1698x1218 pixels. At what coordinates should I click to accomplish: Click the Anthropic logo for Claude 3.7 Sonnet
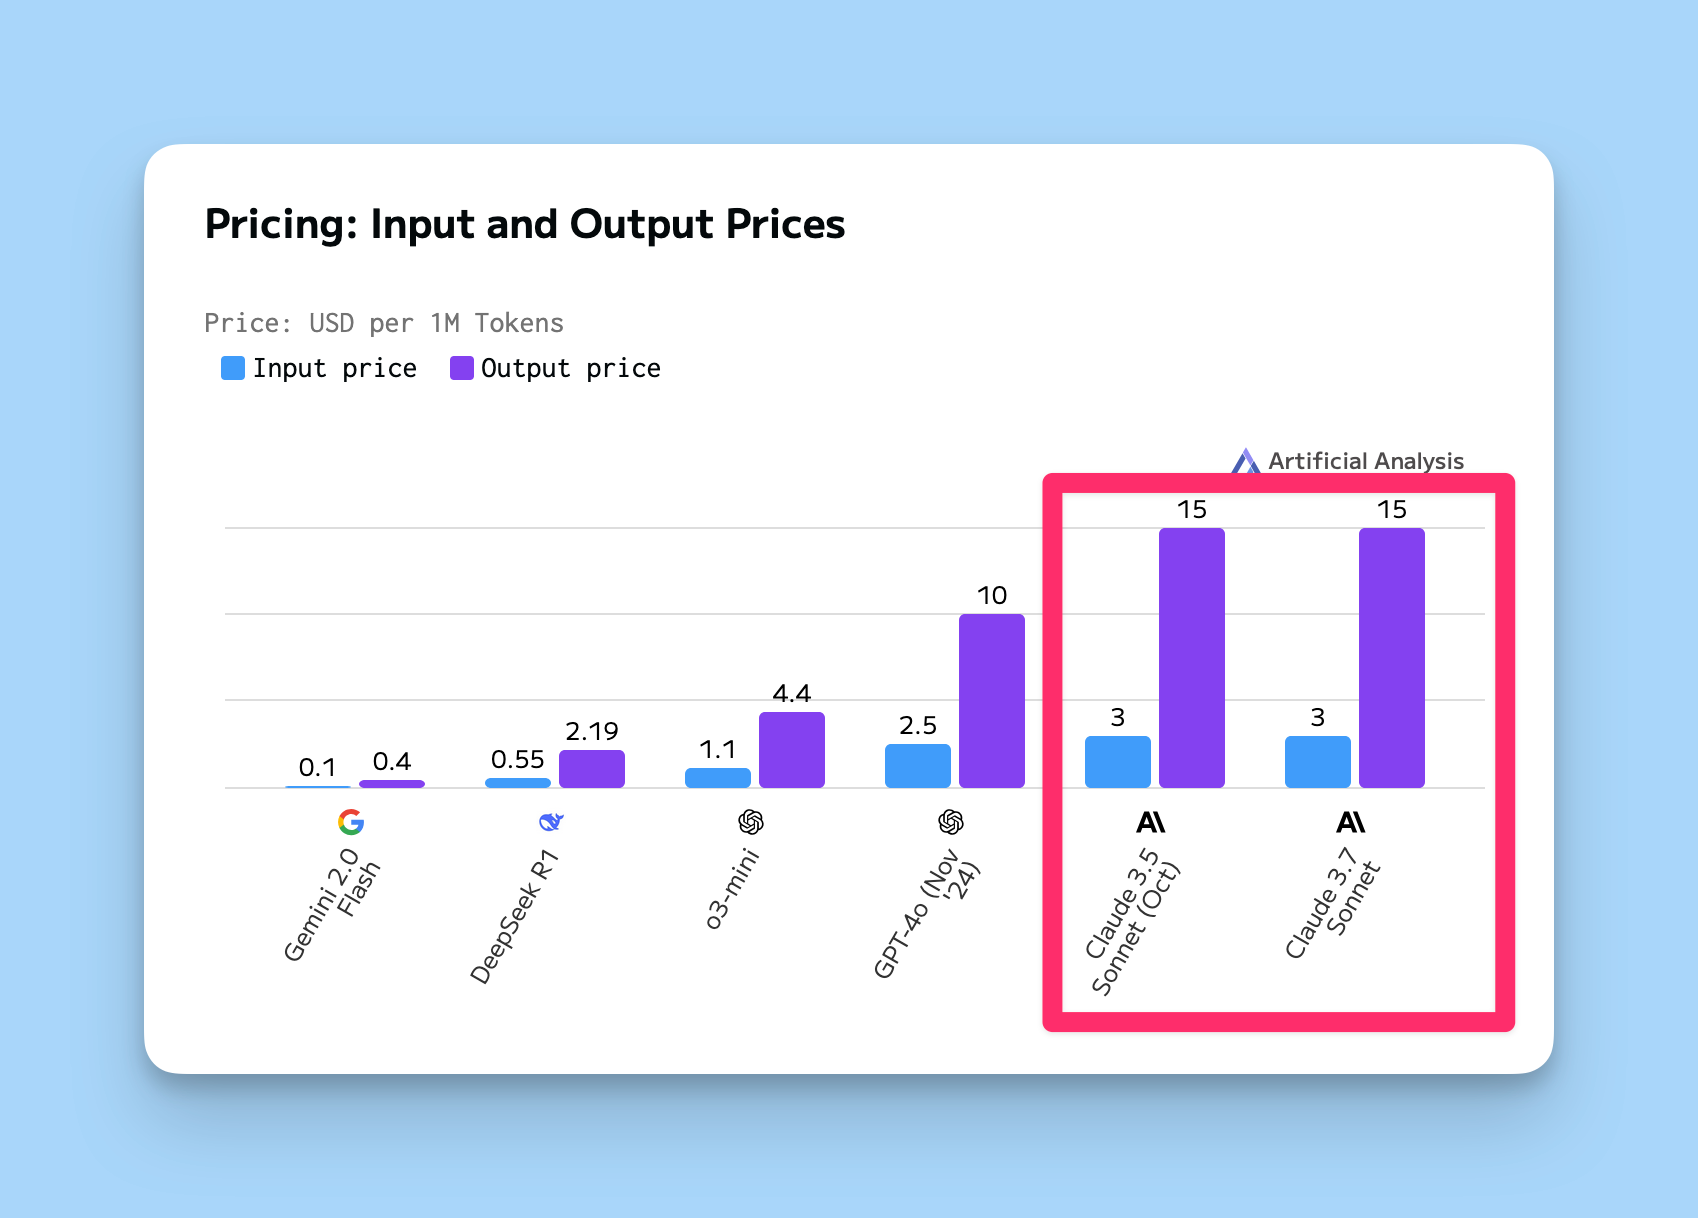pos(1351,822)
